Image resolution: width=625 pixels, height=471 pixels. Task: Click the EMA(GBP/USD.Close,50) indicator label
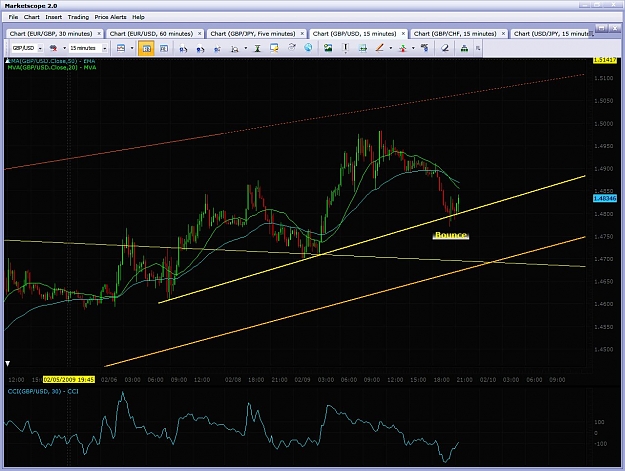pyautogui.click(x=53, y=61)
